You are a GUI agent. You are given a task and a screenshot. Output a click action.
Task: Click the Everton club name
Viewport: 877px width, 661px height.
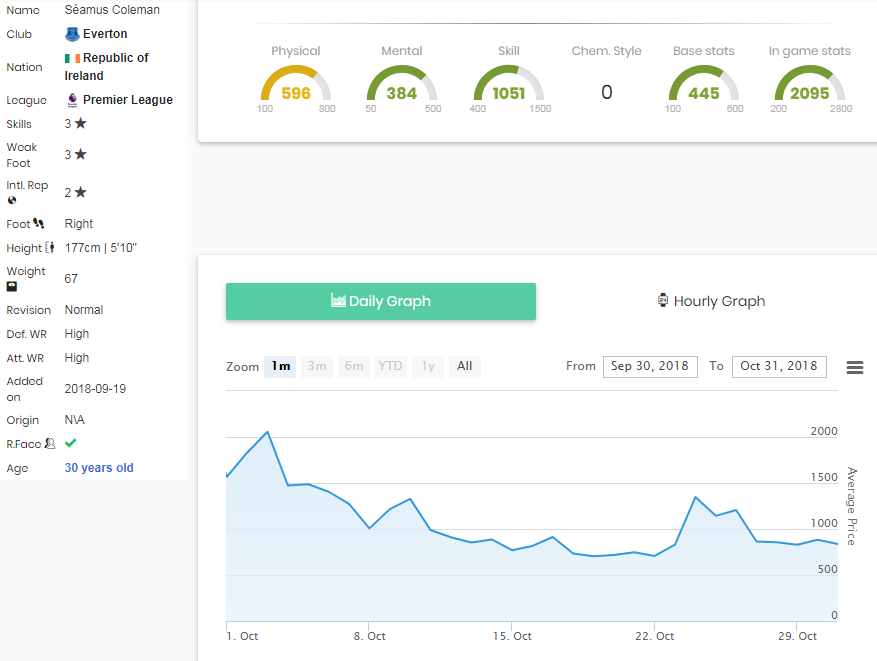(105, 34)
